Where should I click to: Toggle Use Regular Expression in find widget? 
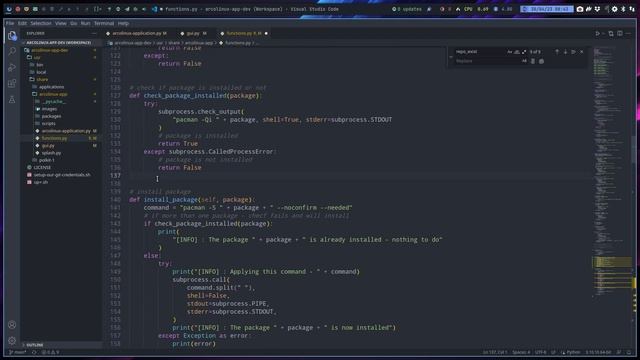tap(524, 52)
